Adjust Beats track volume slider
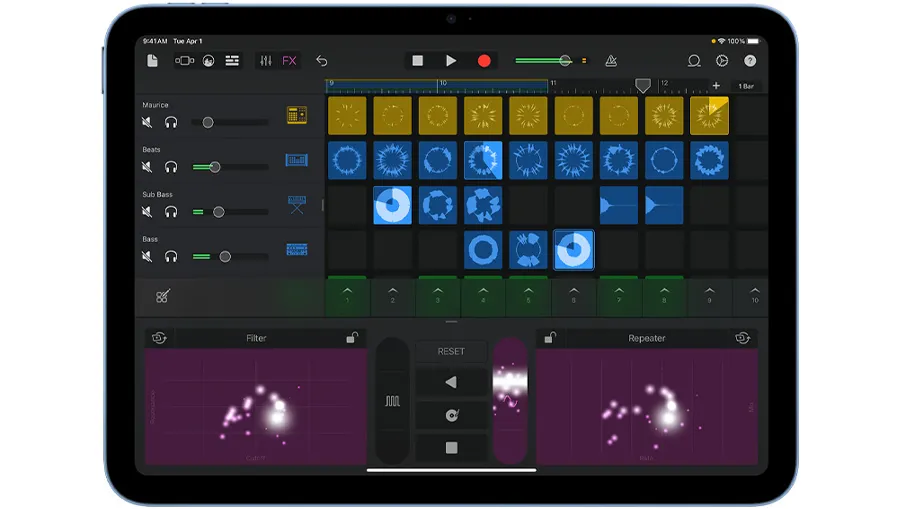Screen dimensions: 900x509 (230, 167)
